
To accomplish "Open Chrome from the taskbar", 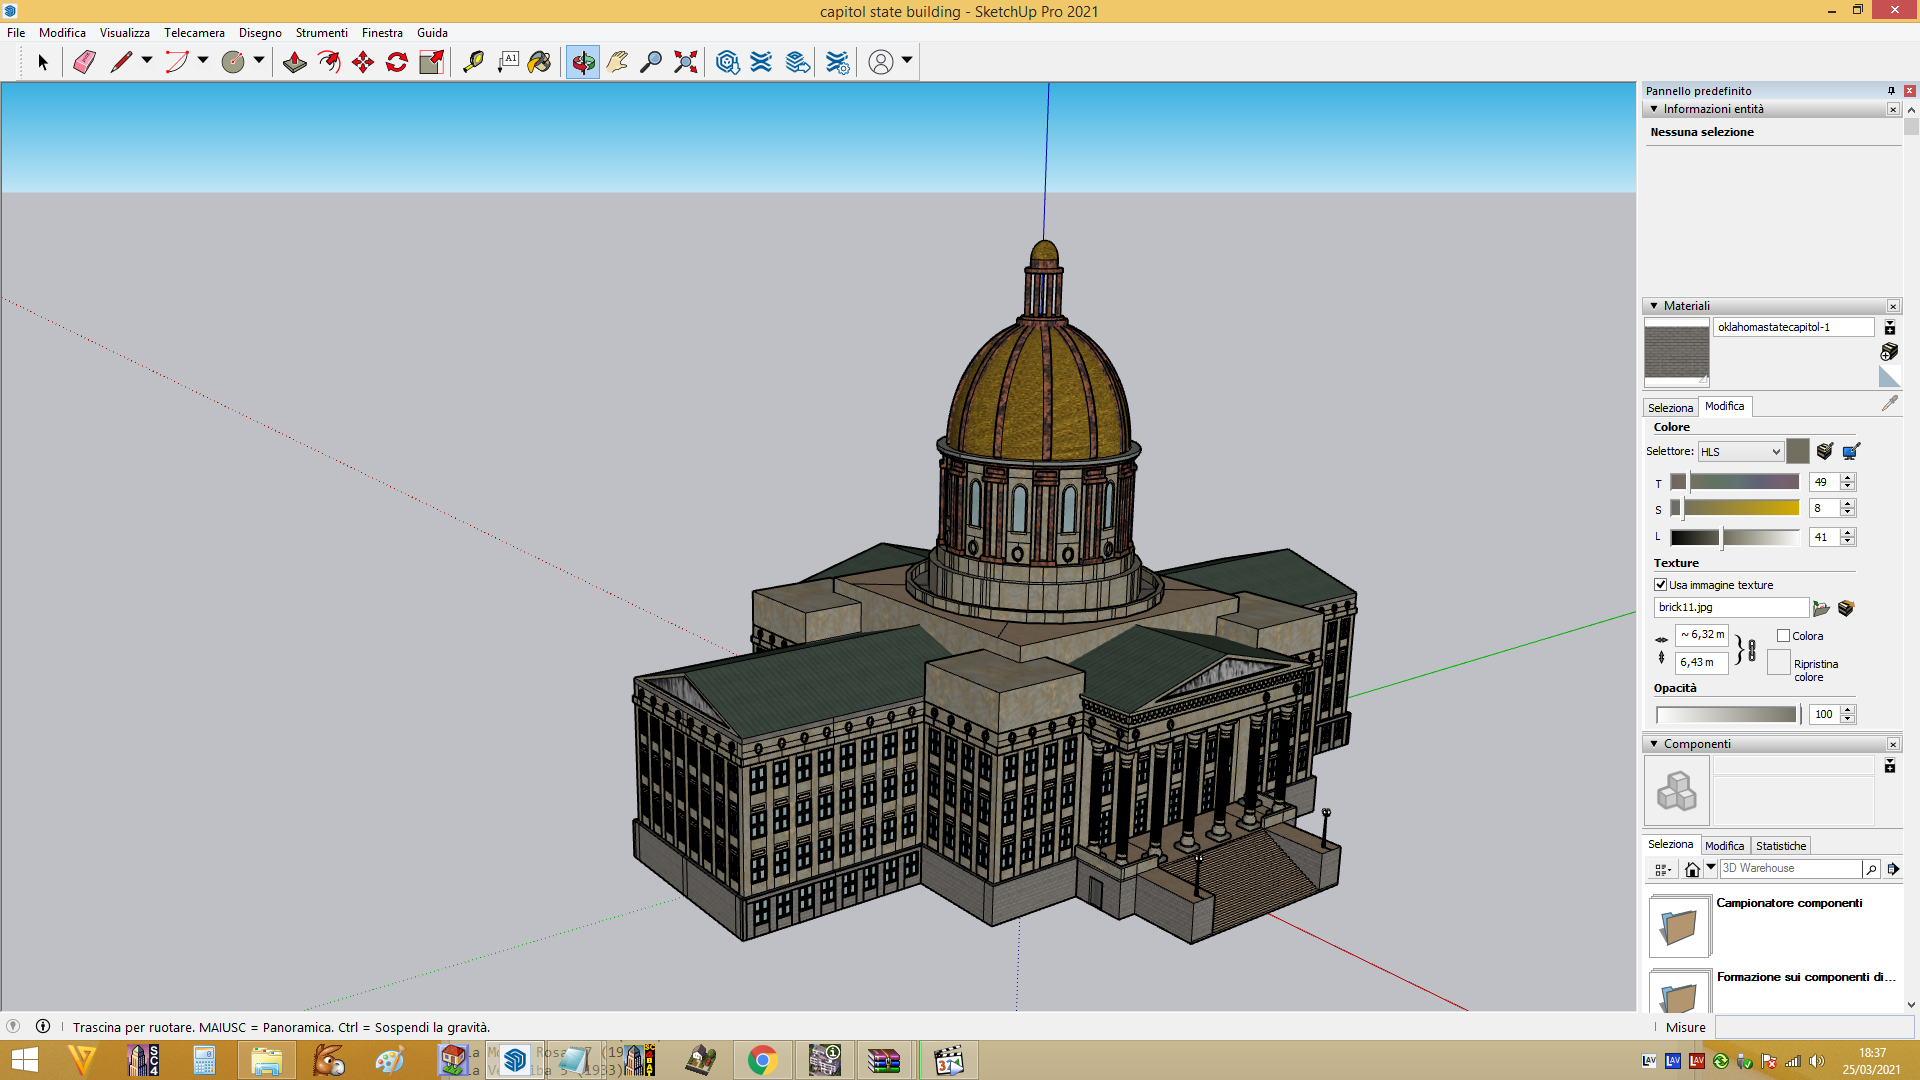I will (762, 1060).
